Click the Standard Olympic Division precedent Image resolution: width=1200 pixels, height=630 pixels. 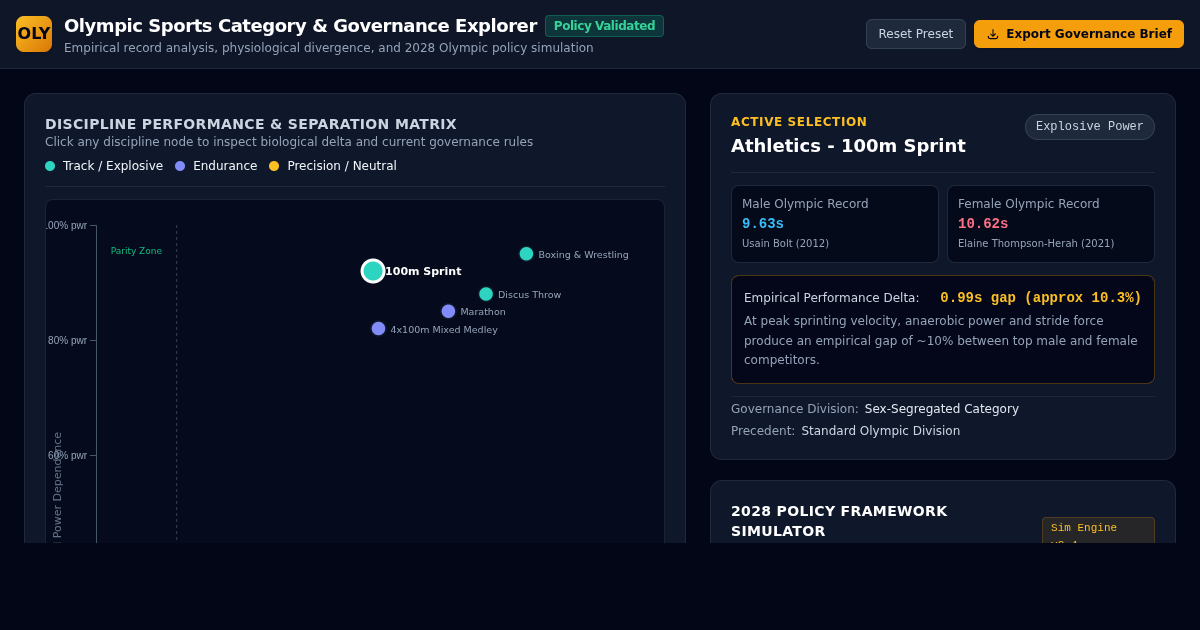coord(881,431)
